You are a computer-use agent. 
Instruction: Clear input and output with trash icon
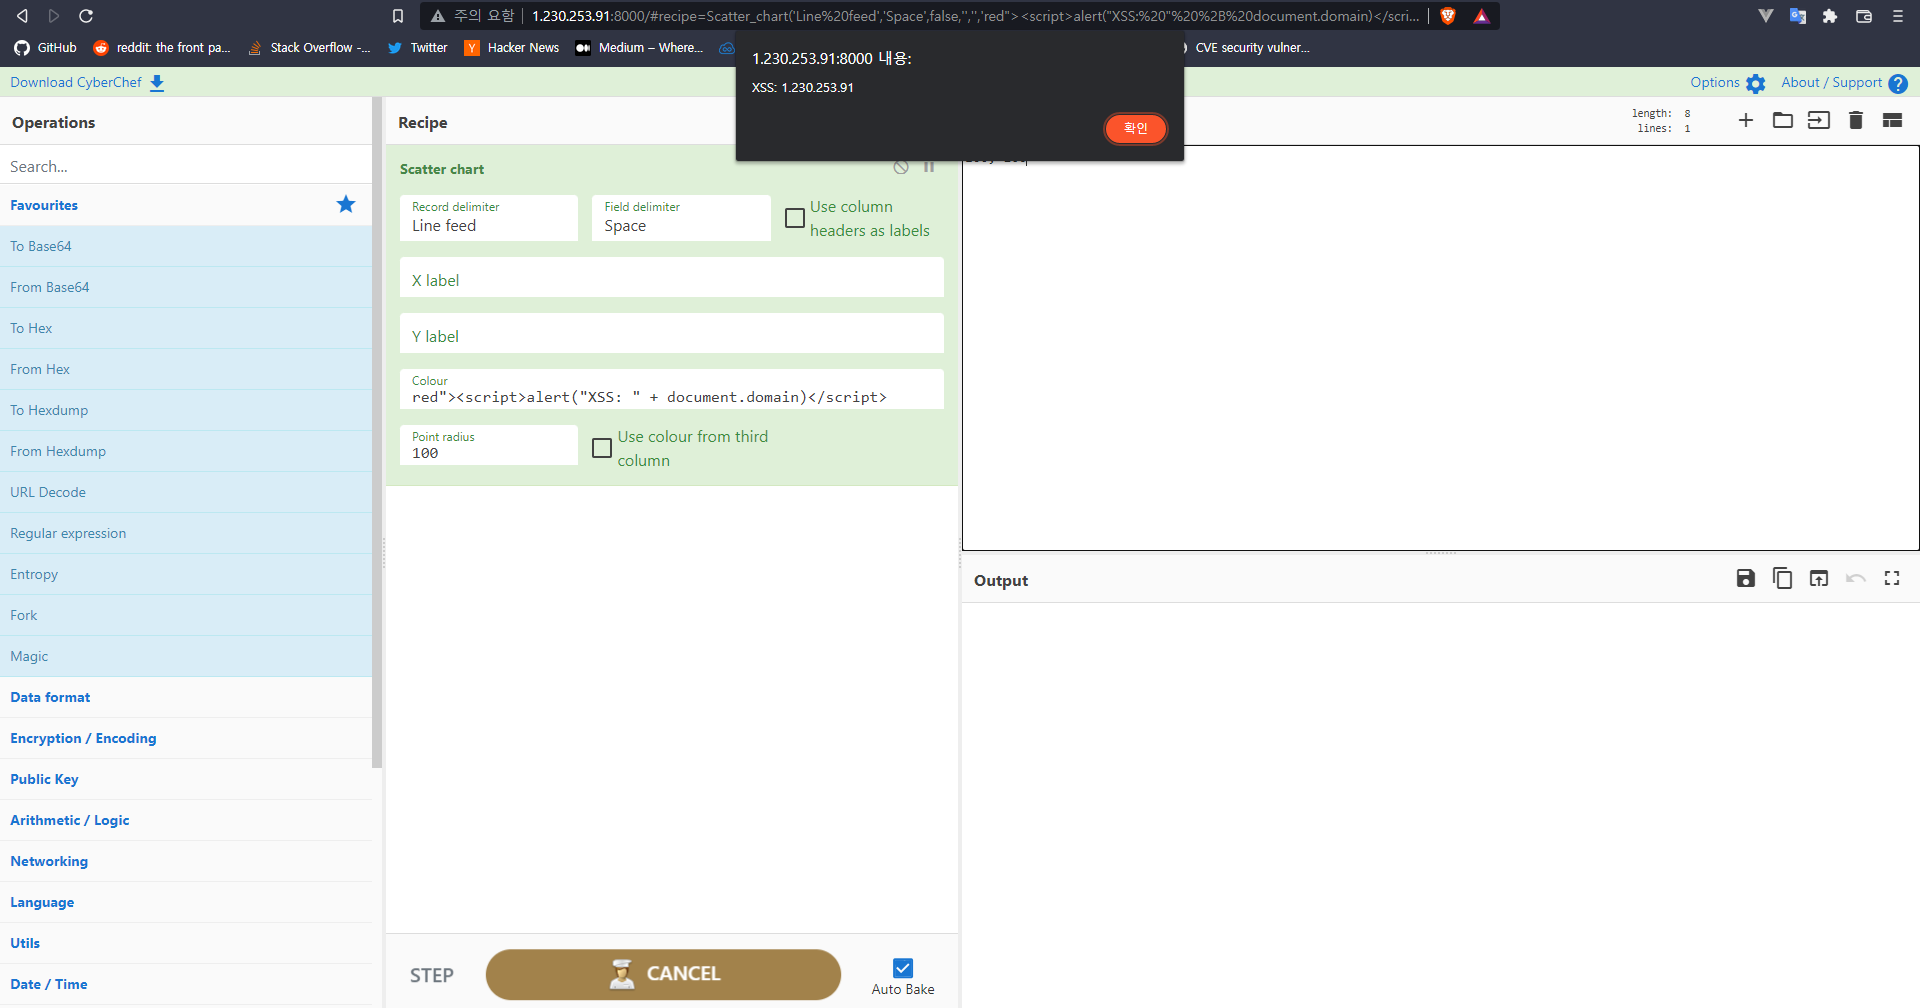pyautogui.click(x=1856, y=120)
